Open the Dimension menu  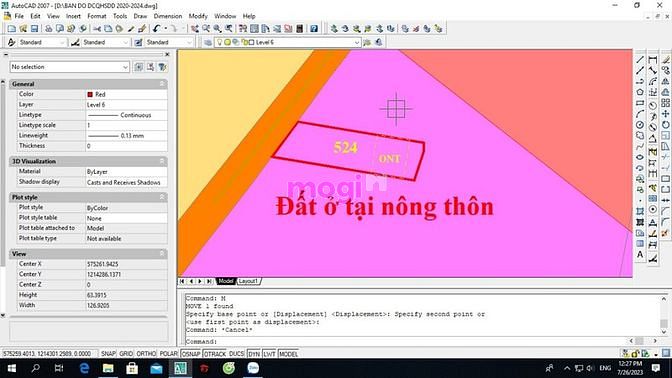(x=168, y=16)
